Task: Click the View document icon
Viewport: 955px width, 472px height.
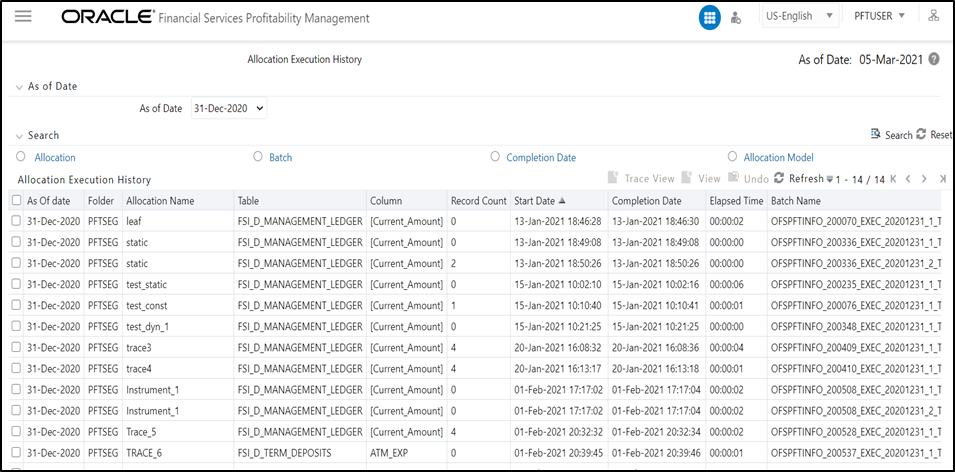Action: pos(687,178)
